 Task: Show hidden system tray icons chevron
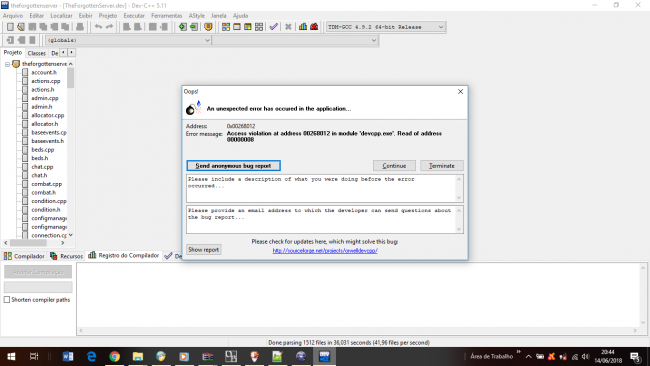click(x=529, y=356)
